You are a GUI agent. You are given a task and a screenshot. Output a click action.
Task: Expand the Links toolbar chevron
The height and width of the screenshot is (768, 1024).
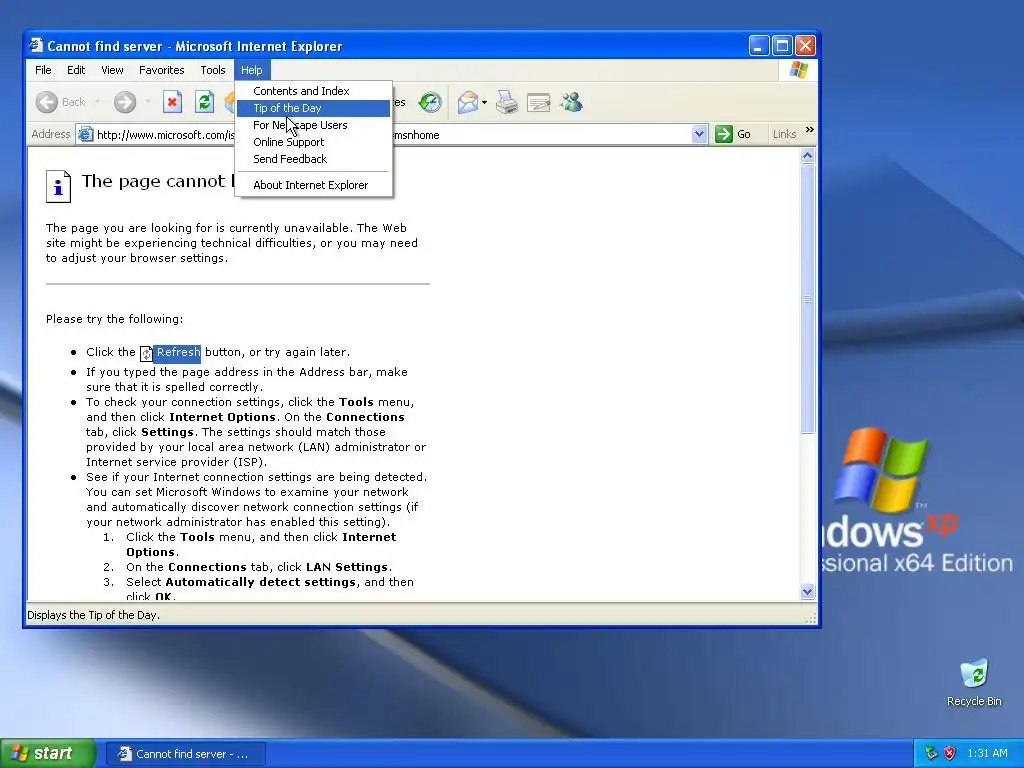pos(810,130)
